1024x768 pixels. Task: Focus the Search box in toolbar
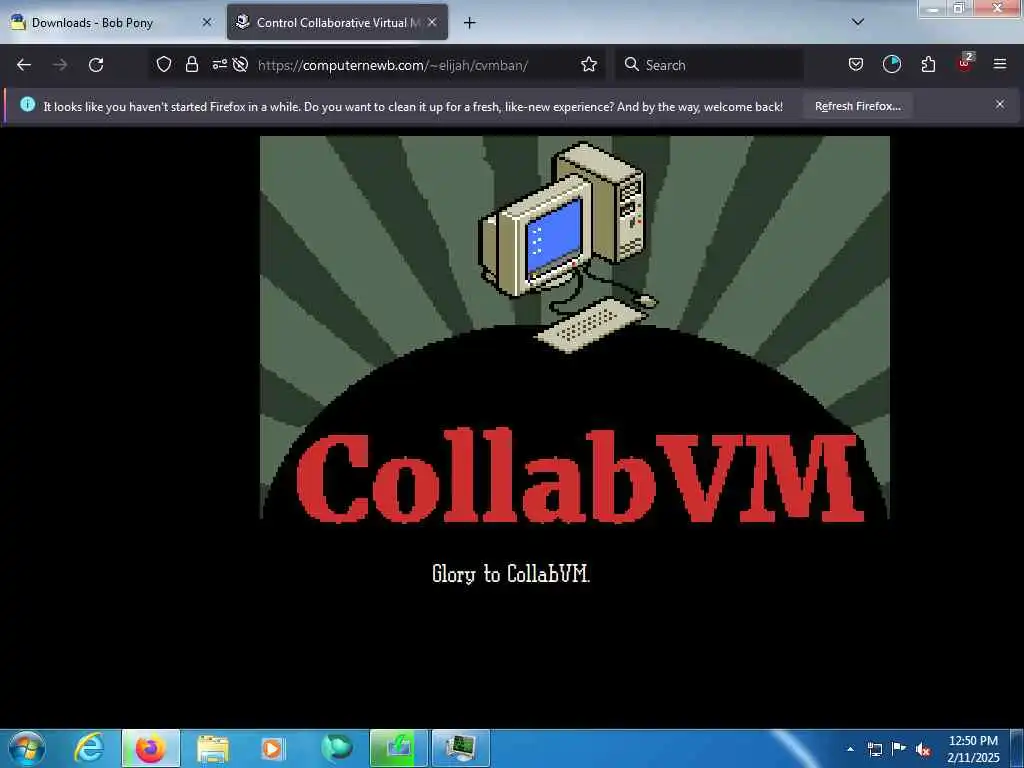tap(709, 65)
